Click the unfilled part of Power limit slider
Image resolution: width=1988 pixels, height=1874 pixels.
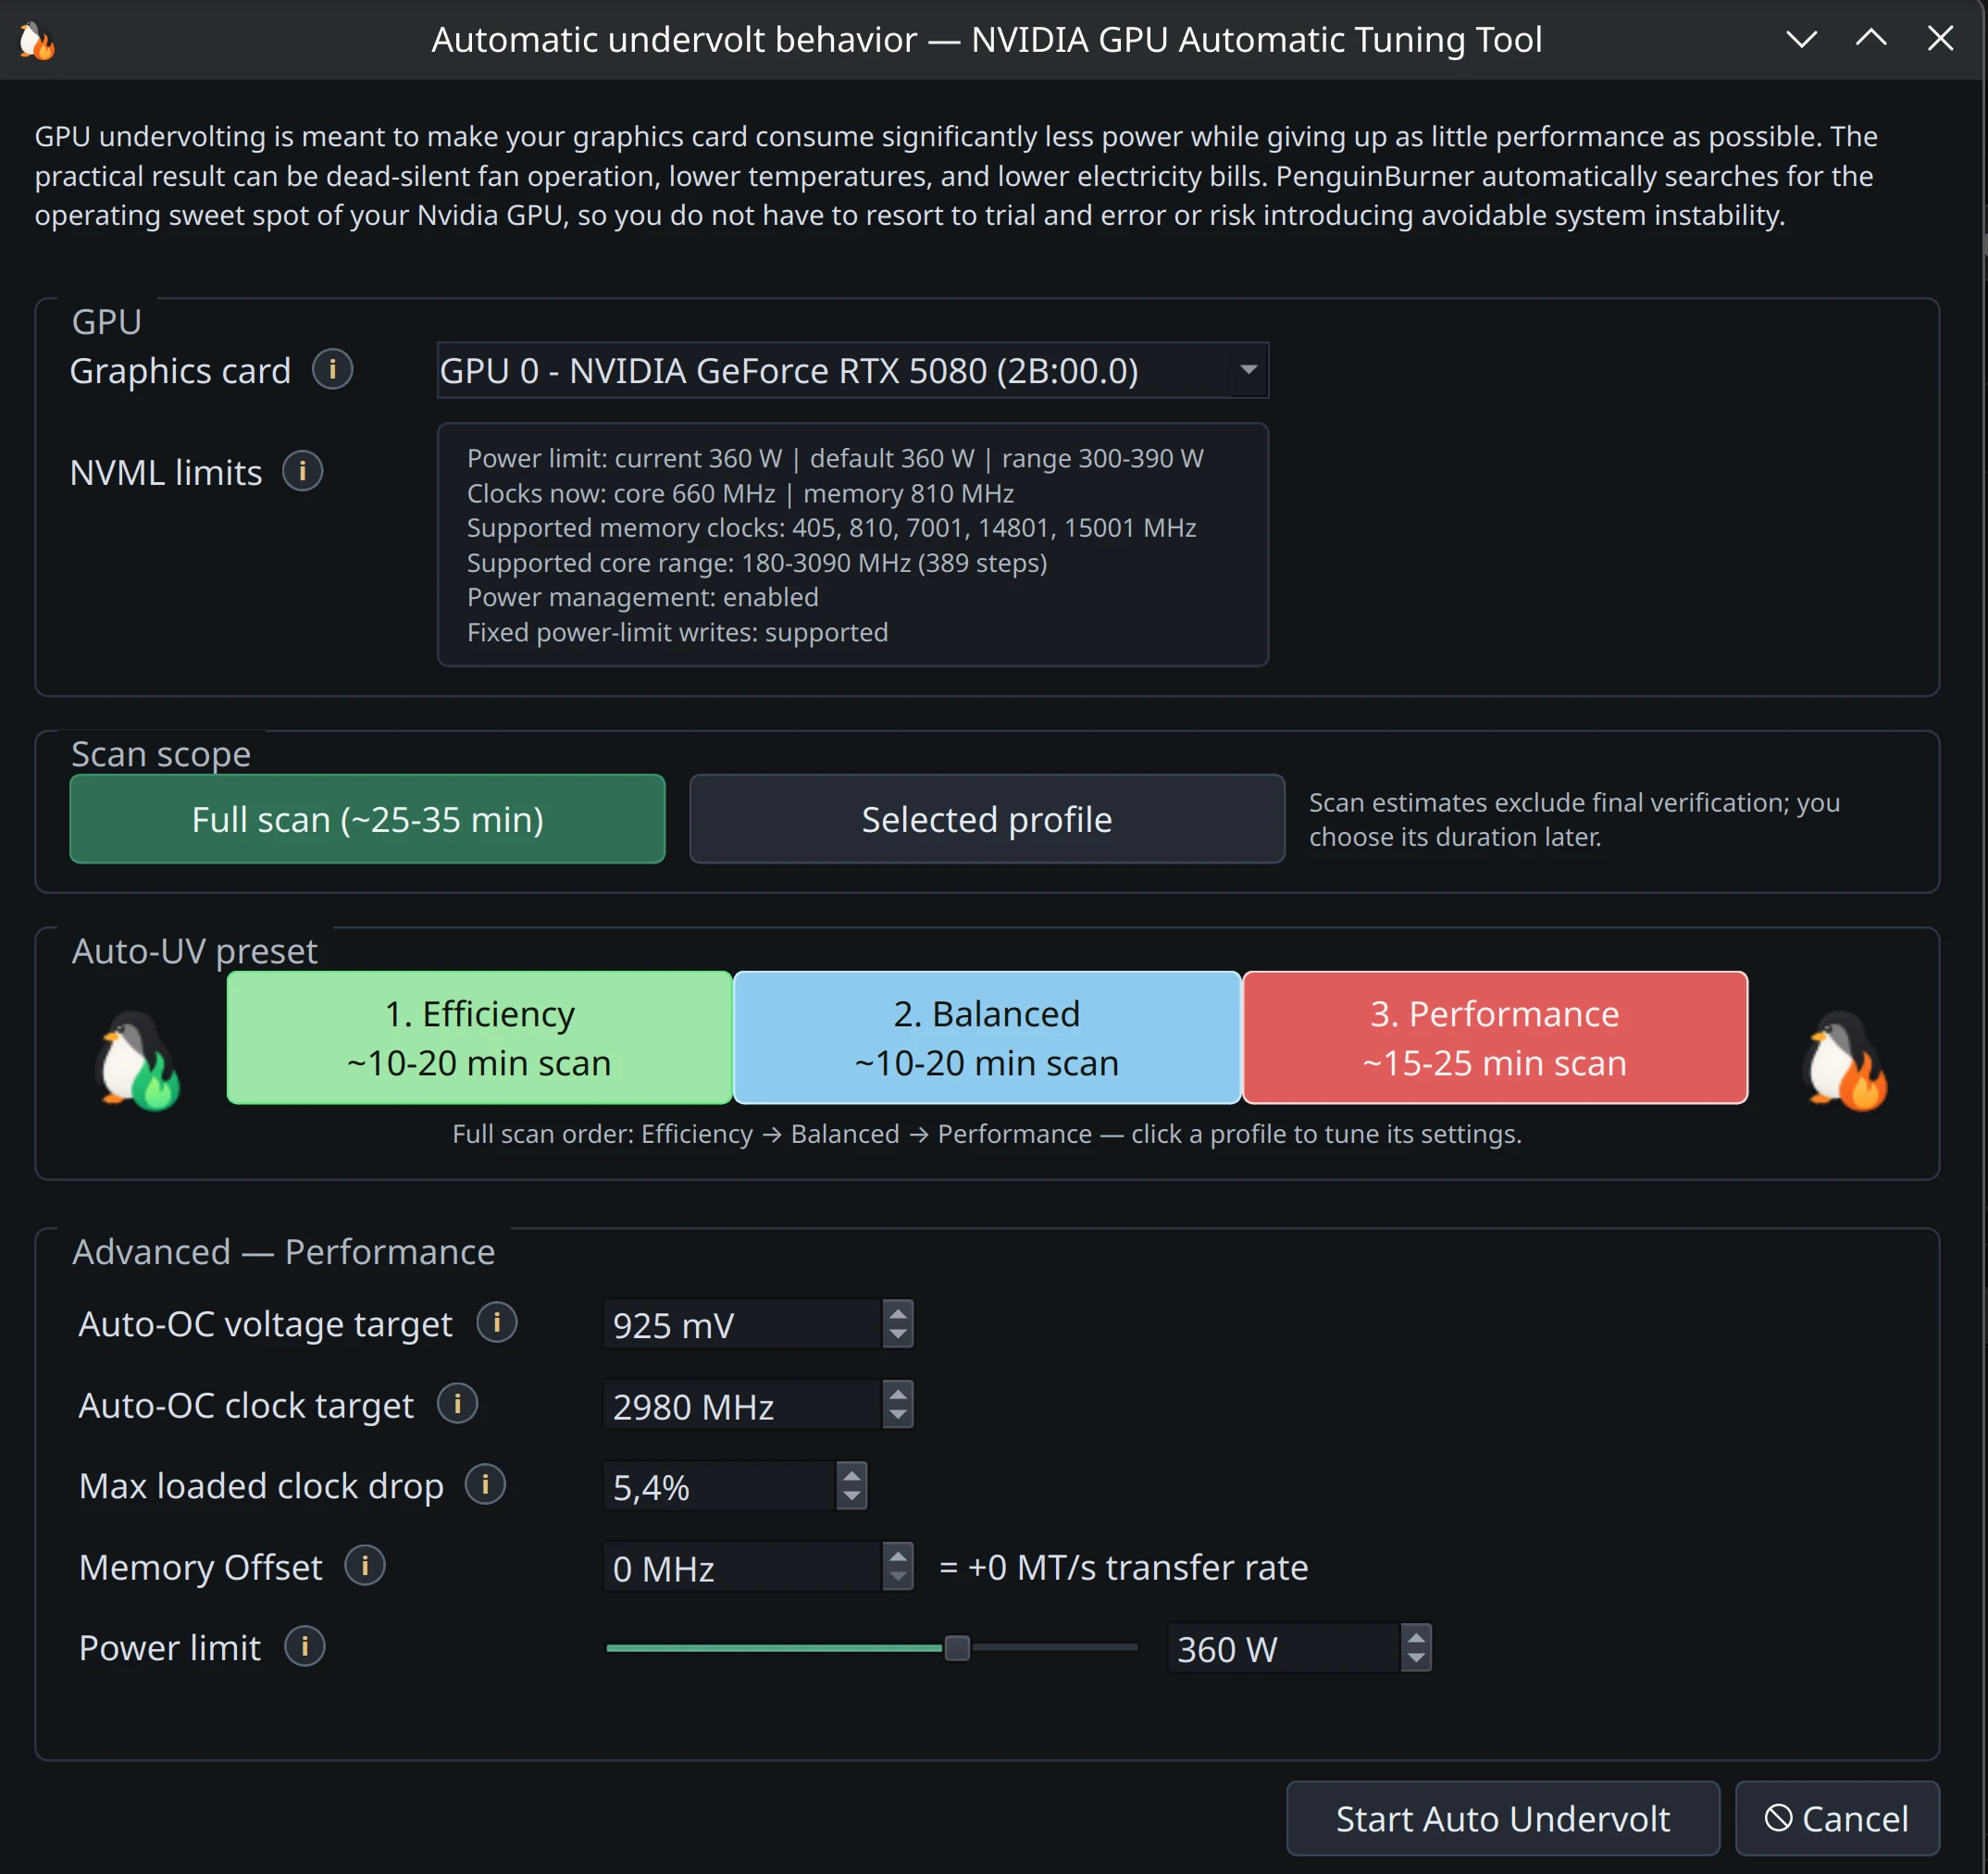(1054, 1648)
